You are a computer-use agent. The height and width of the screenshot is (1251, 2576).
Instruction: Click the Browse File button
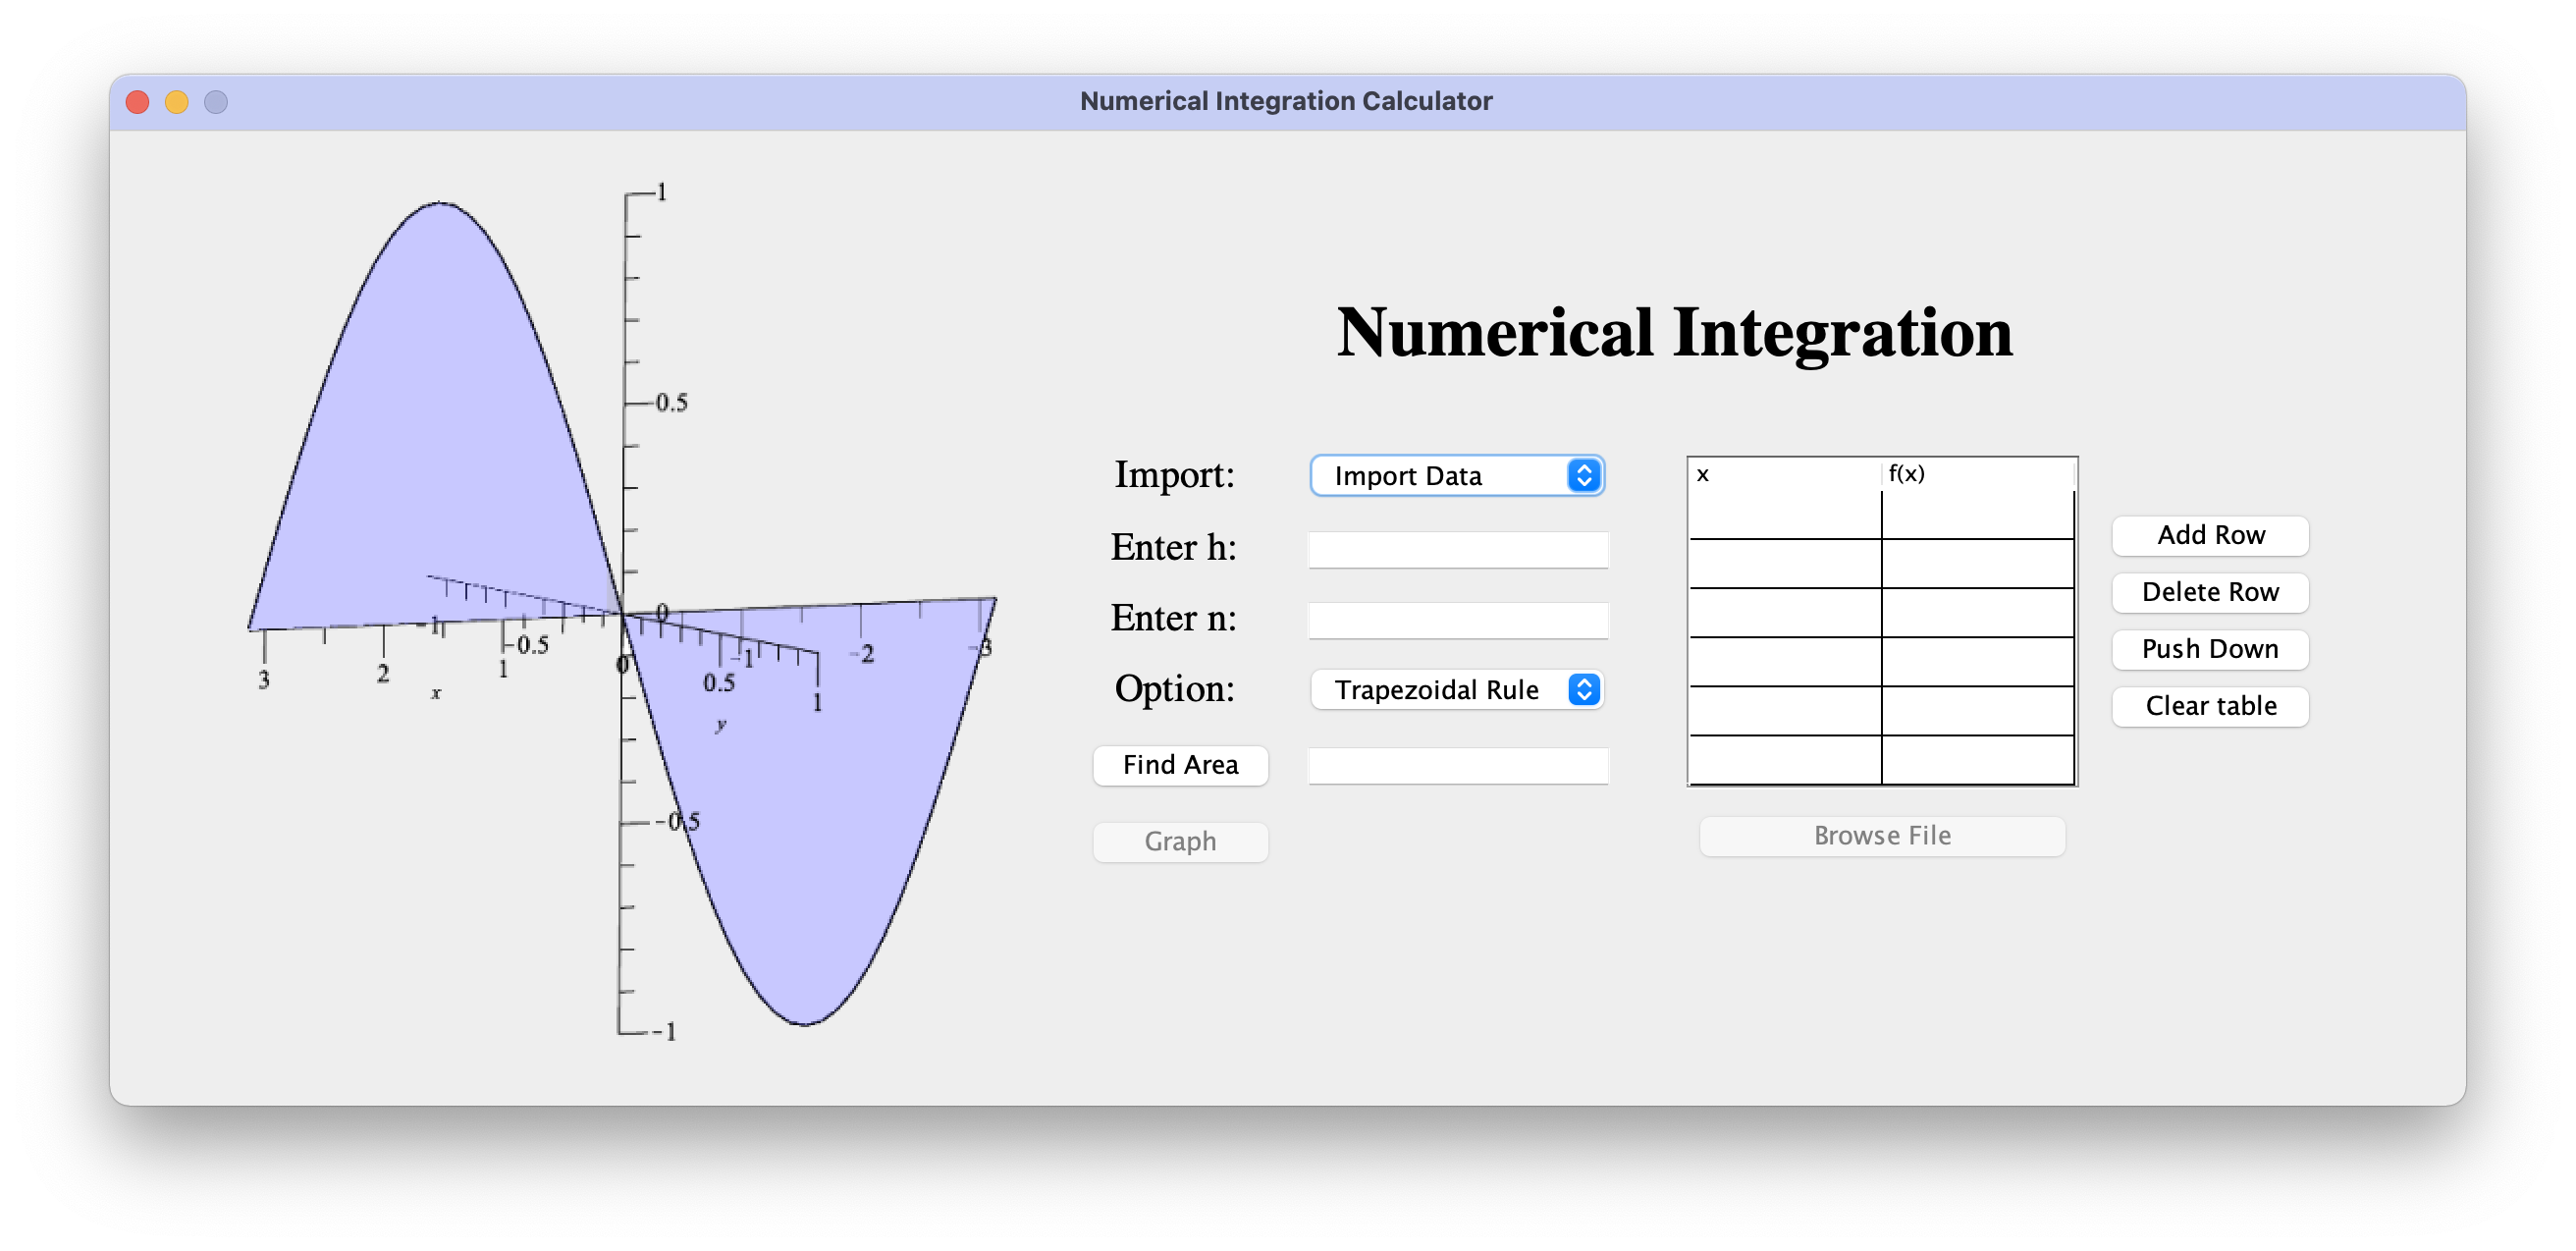pyautogui.click(x=1882, y=836)
